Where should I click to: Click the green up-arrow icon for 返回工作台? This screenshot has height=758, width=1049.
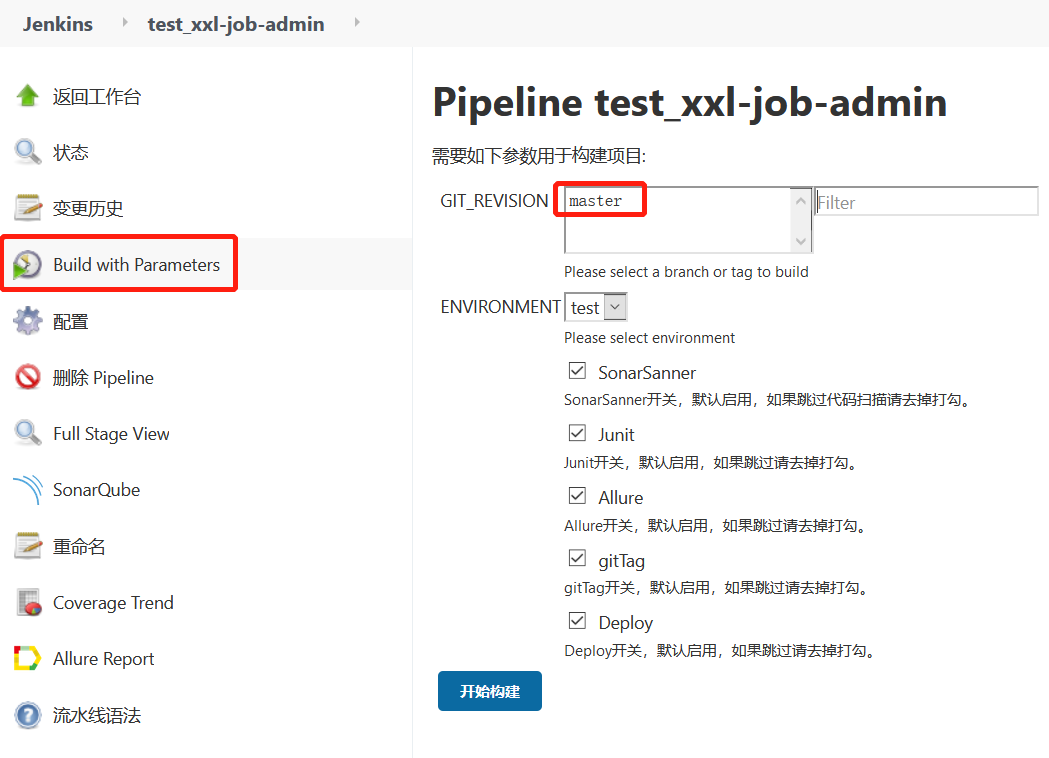click(27, 96)
